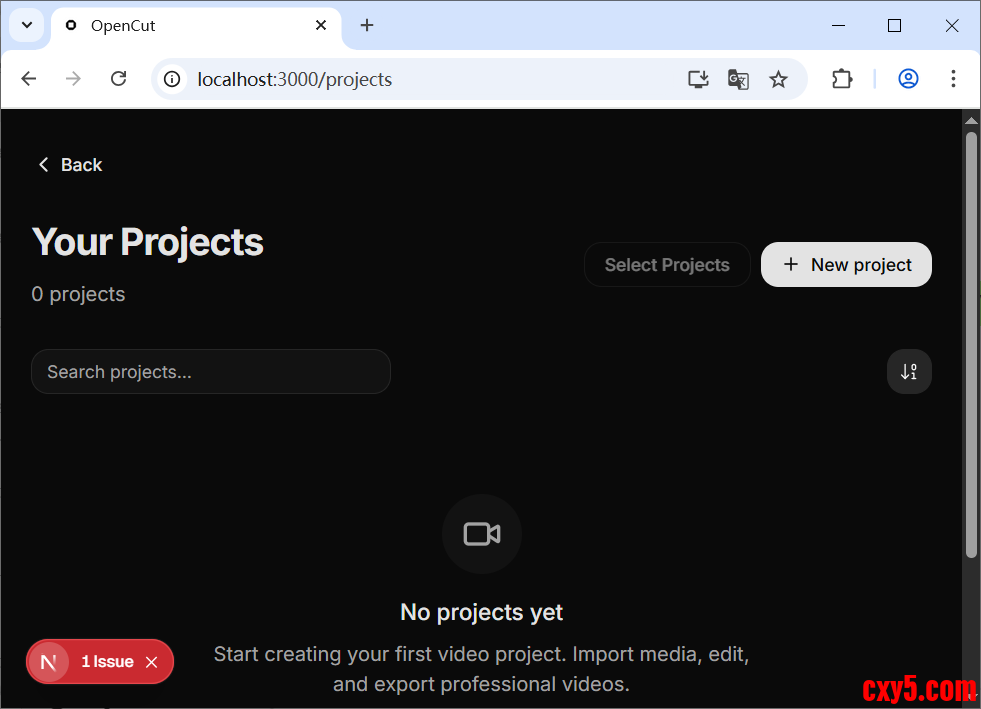Reload the projects page
The height and width of the screenshot is (709, 981).
(118, 79)
